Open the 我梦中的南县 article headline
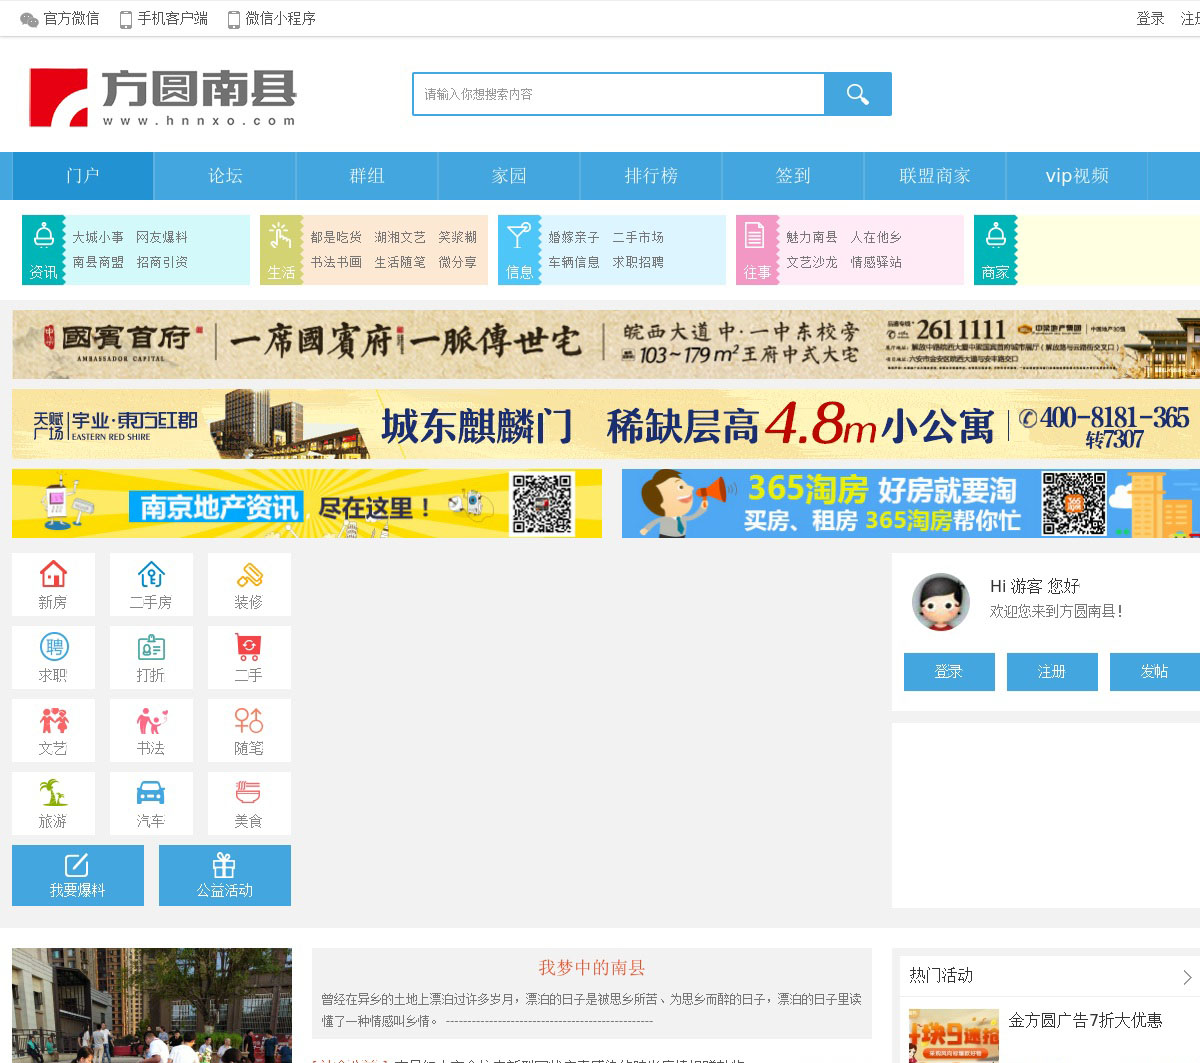Viewport: 1200px width, 1063px height. [x=592, y=967]
